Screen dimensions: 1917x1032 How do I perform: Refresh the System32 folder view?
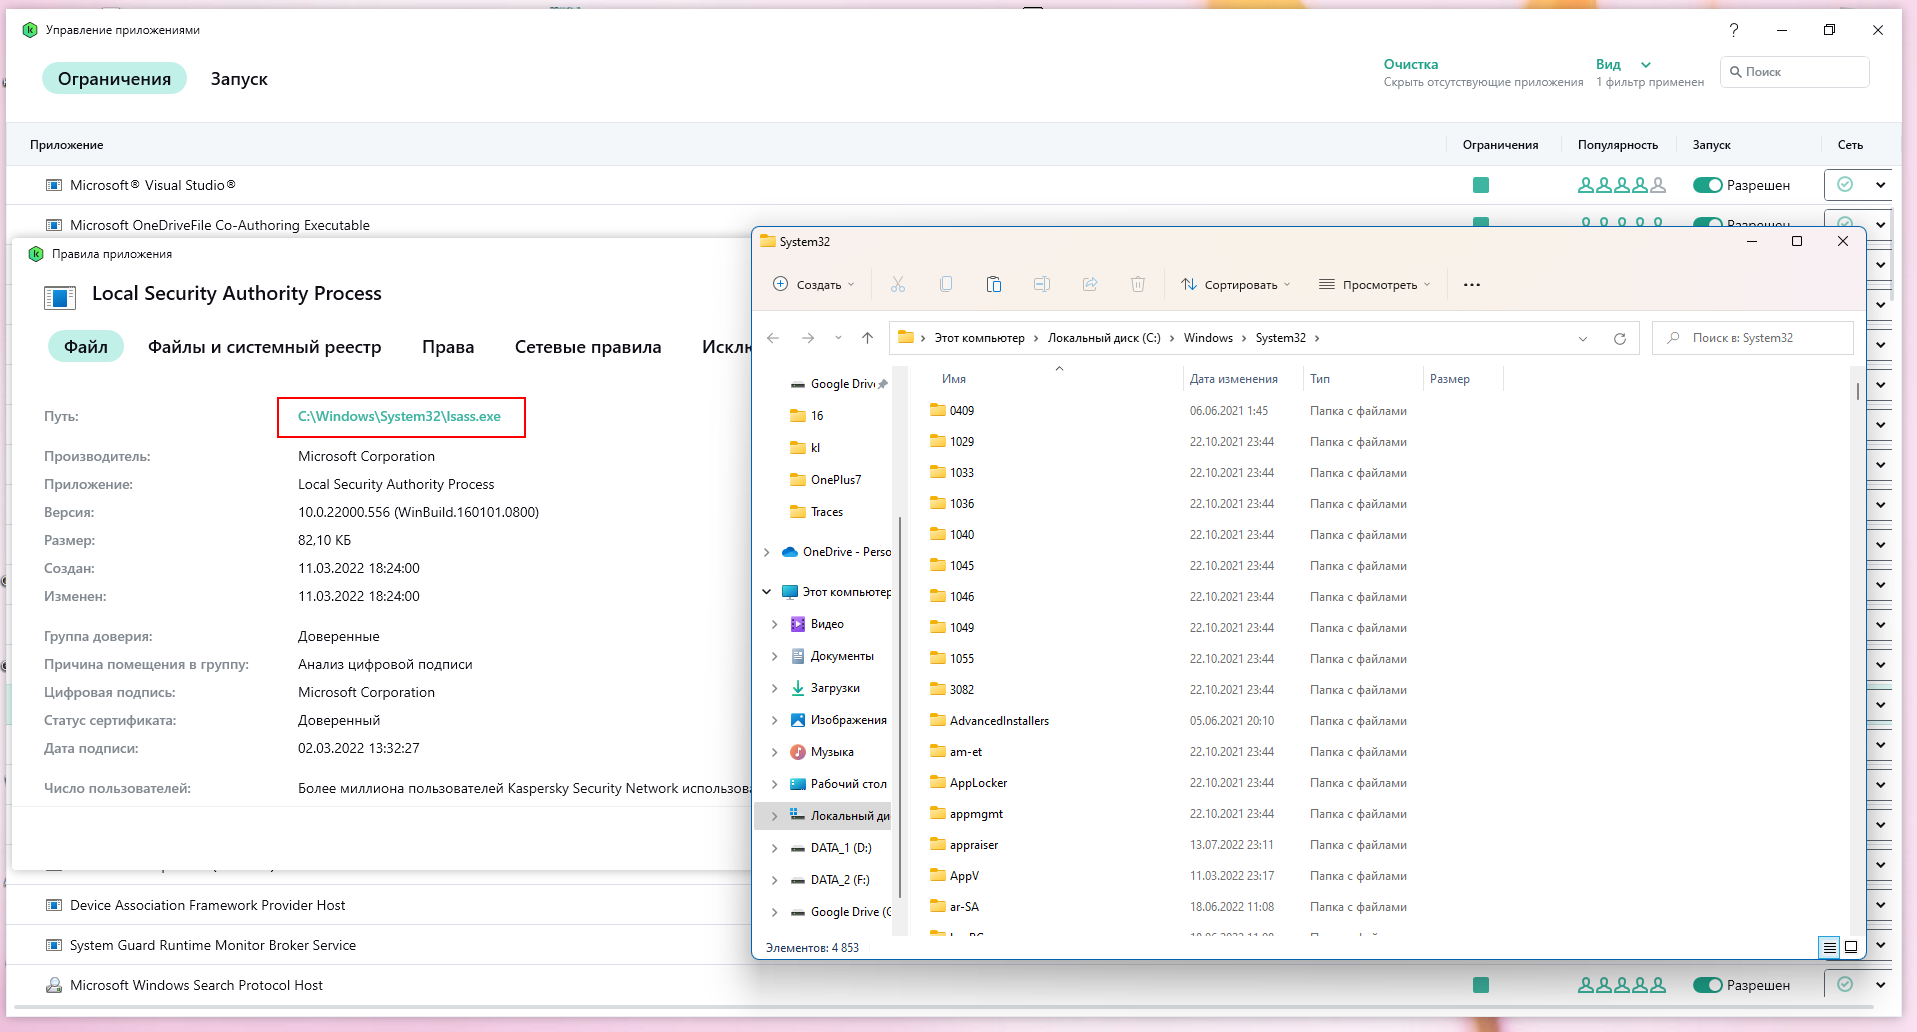(x=1620, y=339)
